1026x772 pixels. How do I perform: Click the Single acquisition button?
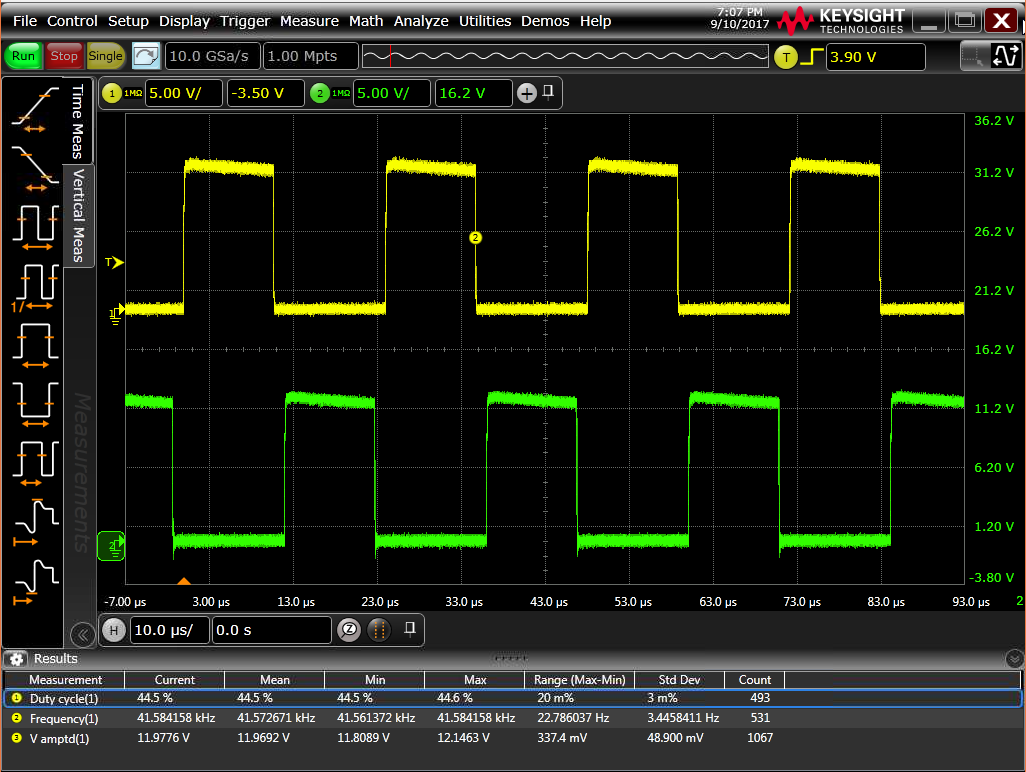pyautogui.click(x=105, y=56)
